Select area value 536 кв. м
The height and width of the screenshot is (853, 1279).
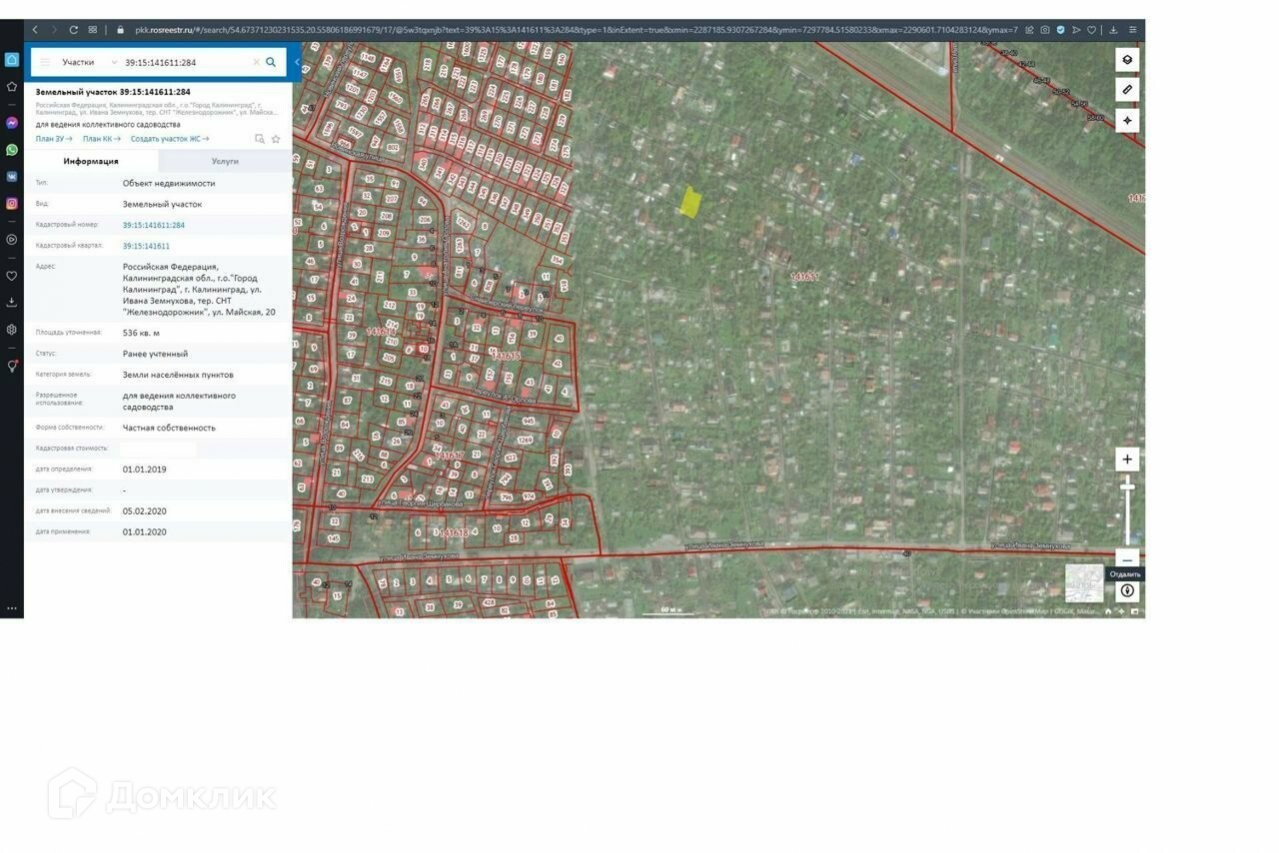pyautogui.click(x=141, y=332)
